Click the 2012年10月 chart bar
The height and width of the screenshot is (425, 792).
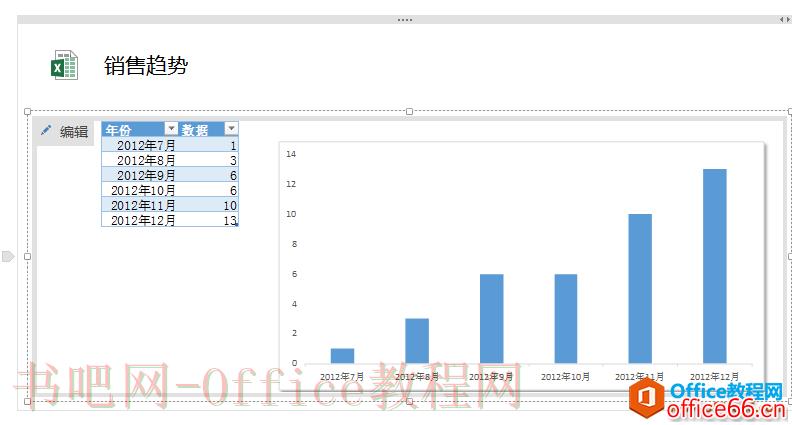click(566, 318)
